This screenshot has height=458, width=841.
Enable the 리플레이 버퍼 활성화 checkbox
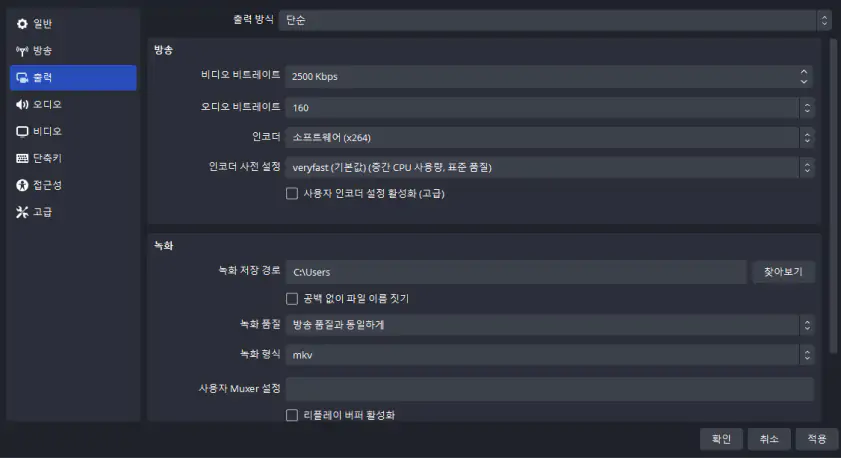292,415
